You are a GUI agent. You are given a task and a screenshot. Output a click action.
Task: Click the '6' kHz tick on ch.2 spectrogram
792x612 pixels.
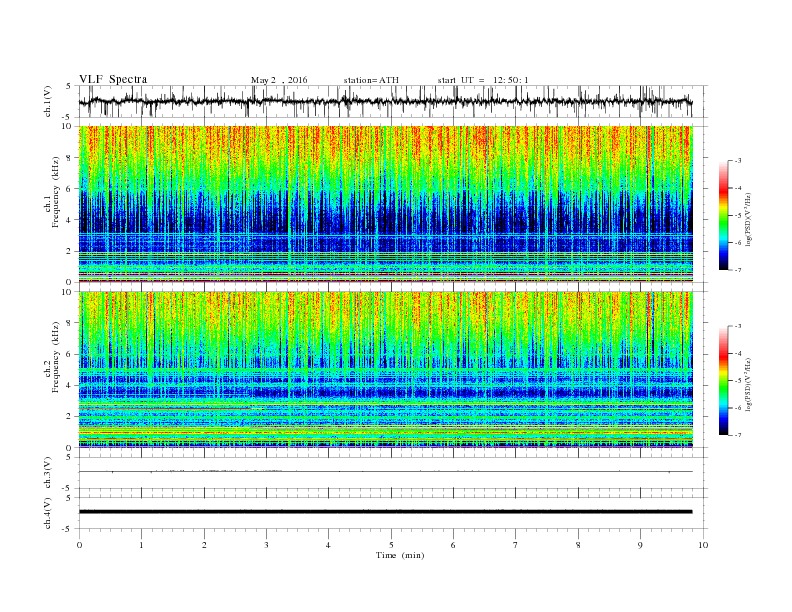click(x=70, y=354)
